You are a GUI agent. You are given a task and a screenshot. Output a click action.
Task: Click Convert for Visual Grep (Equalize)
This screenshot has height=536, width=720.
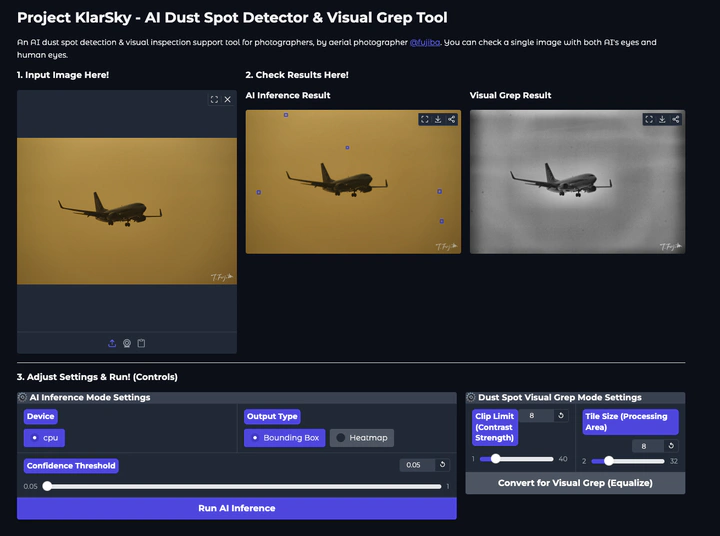coord(575,482)
